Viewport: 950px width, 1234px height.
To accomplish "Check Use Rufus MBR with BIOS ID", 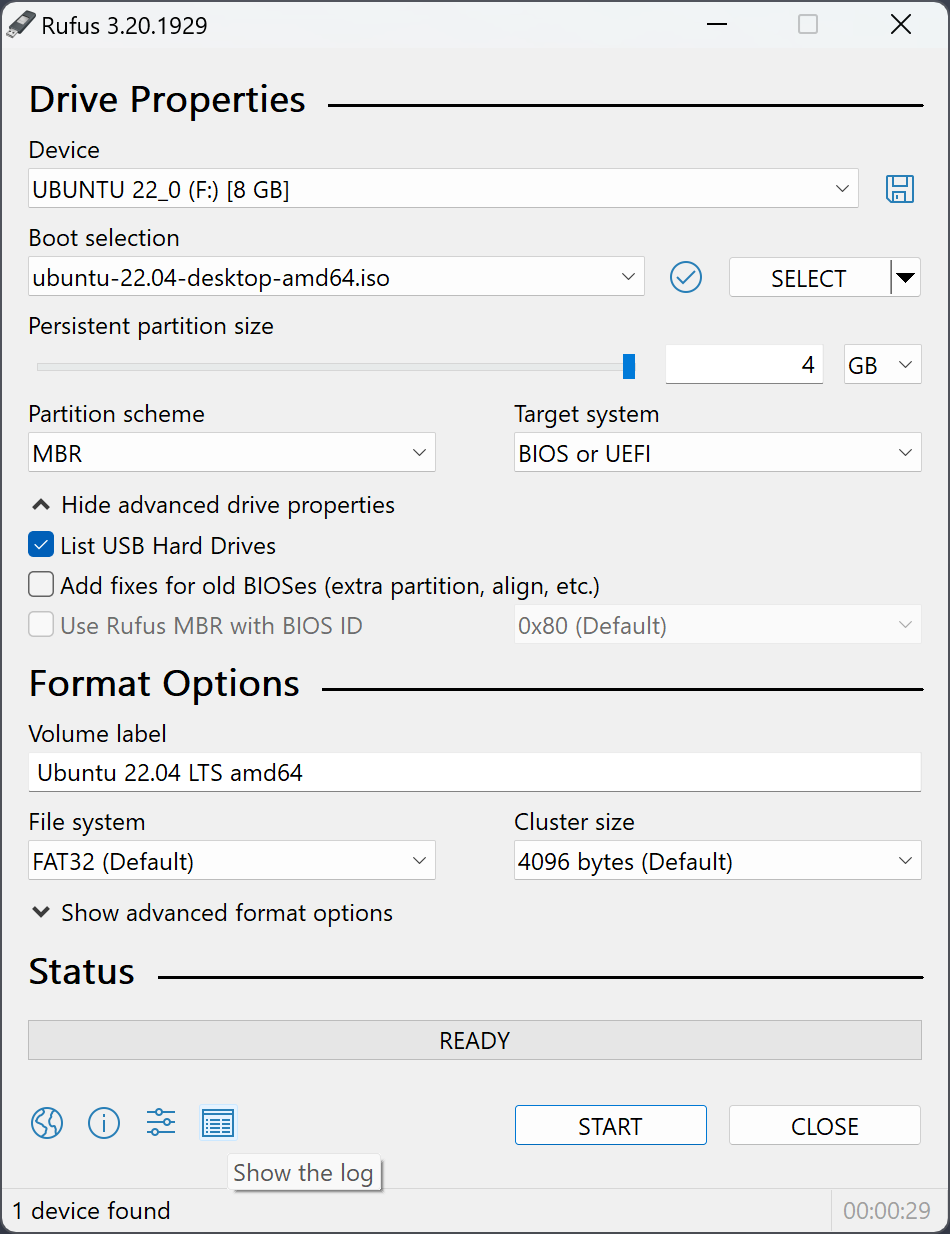I will pyautogui.click(x=41, y=624).
